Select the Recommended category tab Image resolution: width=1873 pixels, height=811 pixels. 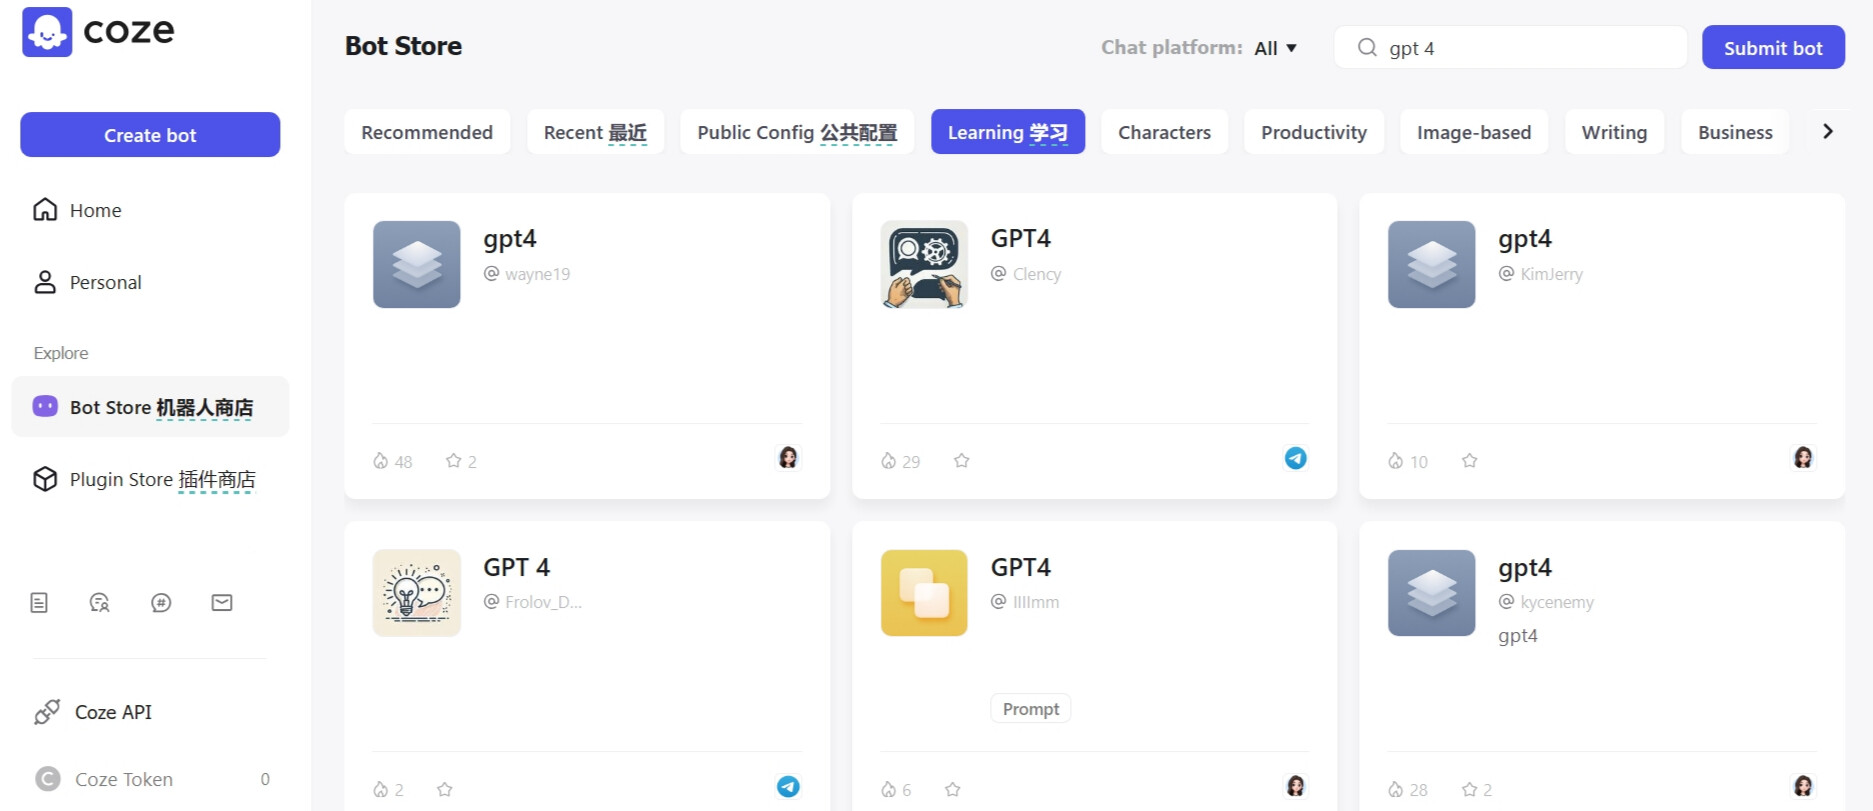(427, 132)
